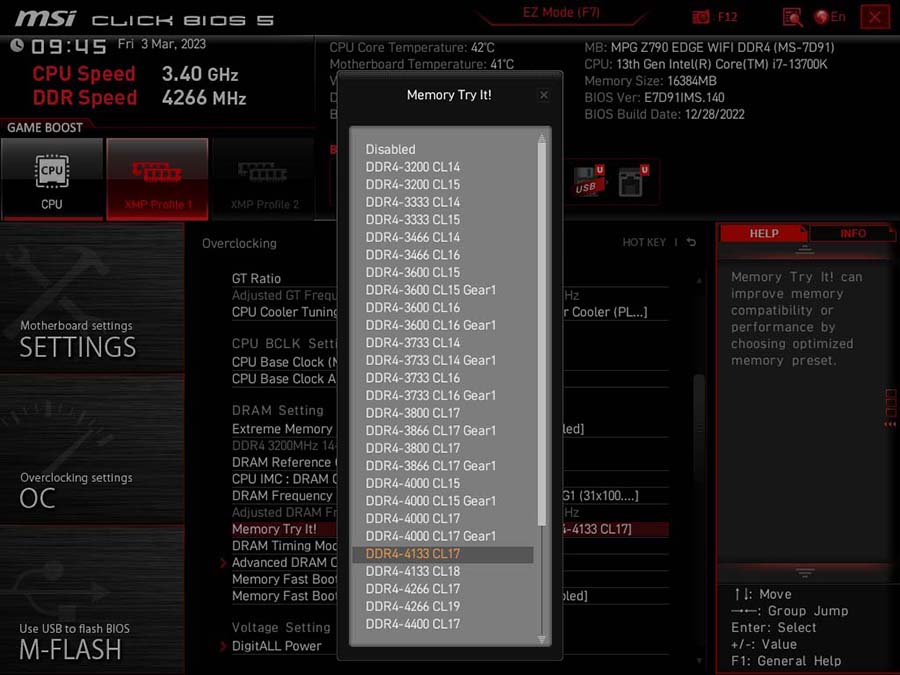Select DDR4-3200 CL15 preset
The height and width of the screenshot is (675, 900).
coord(413,185)
